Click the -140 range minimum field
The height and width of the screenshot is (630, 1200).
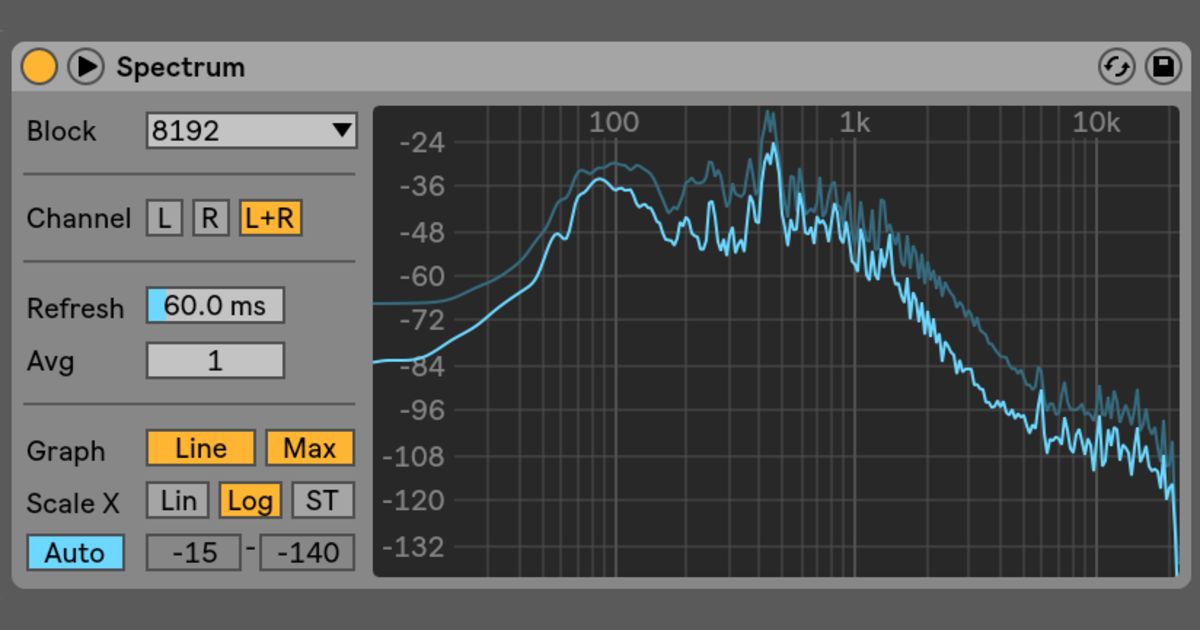[x=307, y=553]
